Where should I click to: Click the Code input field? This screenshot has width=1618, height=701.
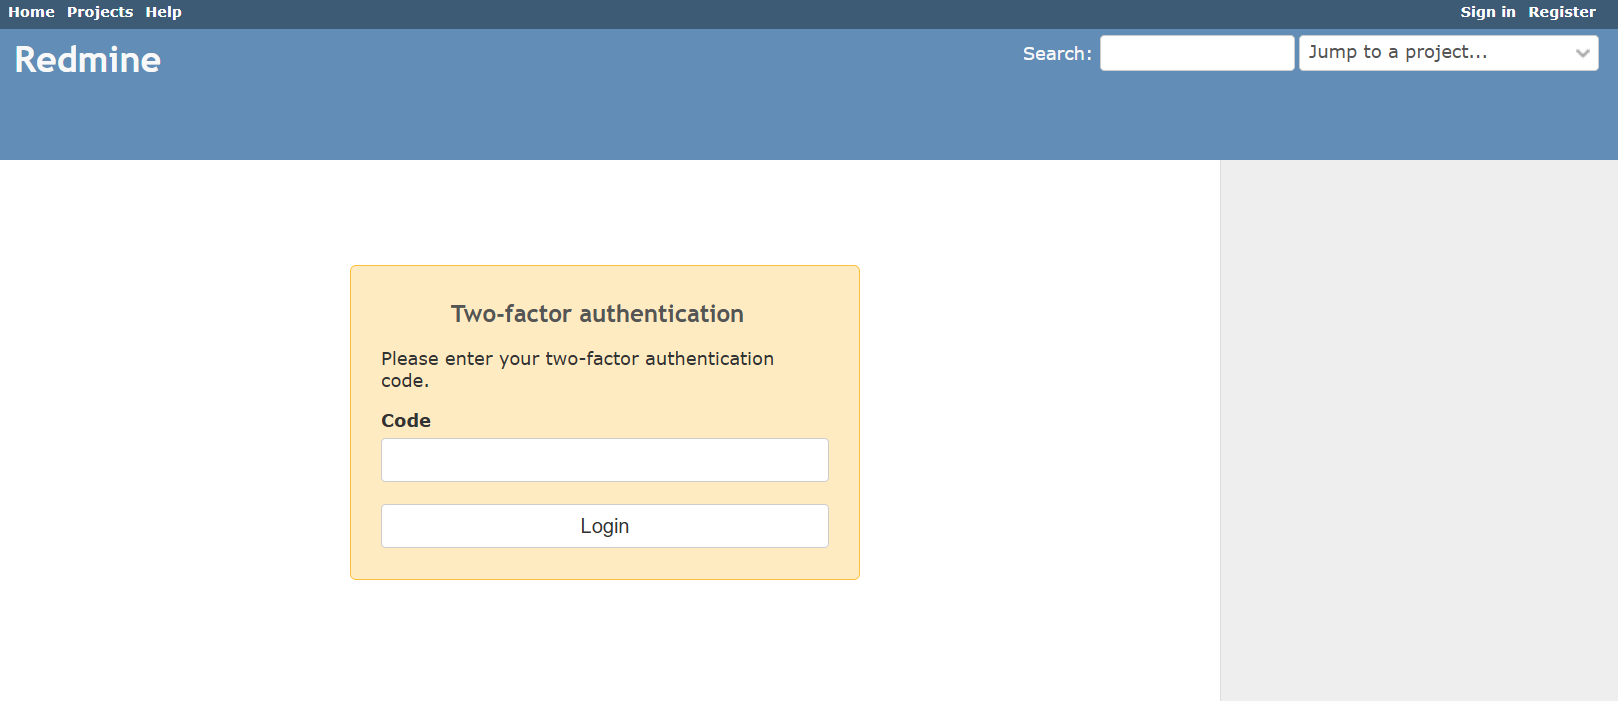(x=605, y=460)
